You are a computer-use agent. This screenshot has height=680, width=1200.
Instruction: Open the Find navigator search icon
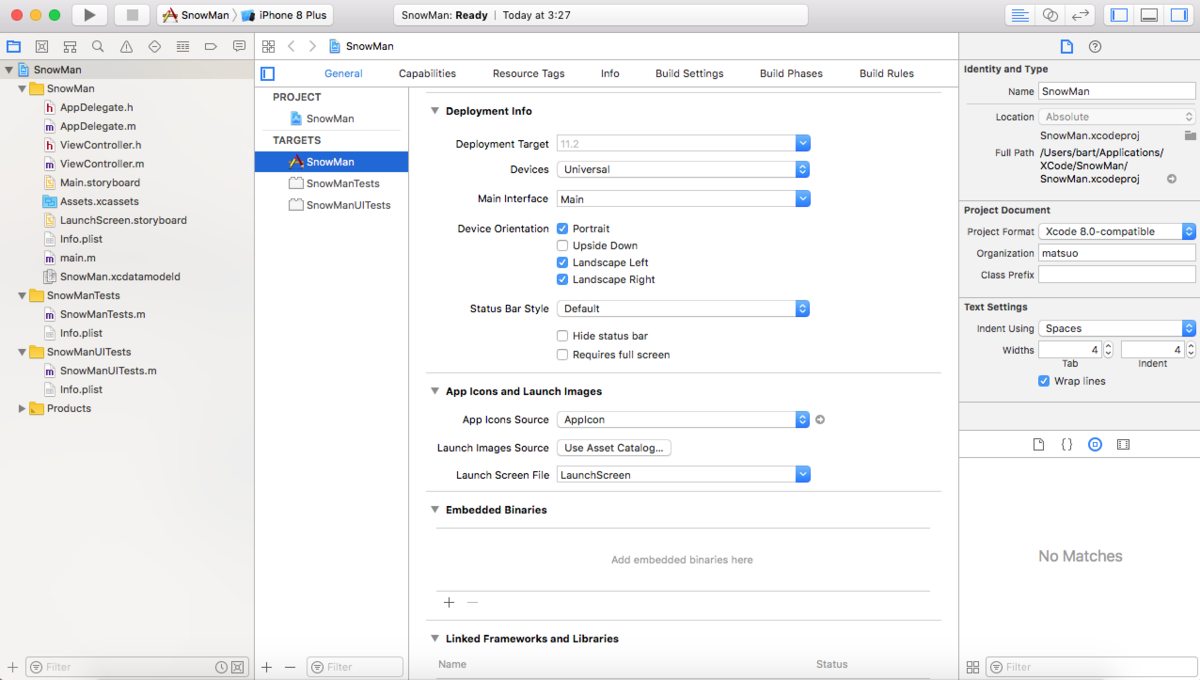(x=98, y=46)
